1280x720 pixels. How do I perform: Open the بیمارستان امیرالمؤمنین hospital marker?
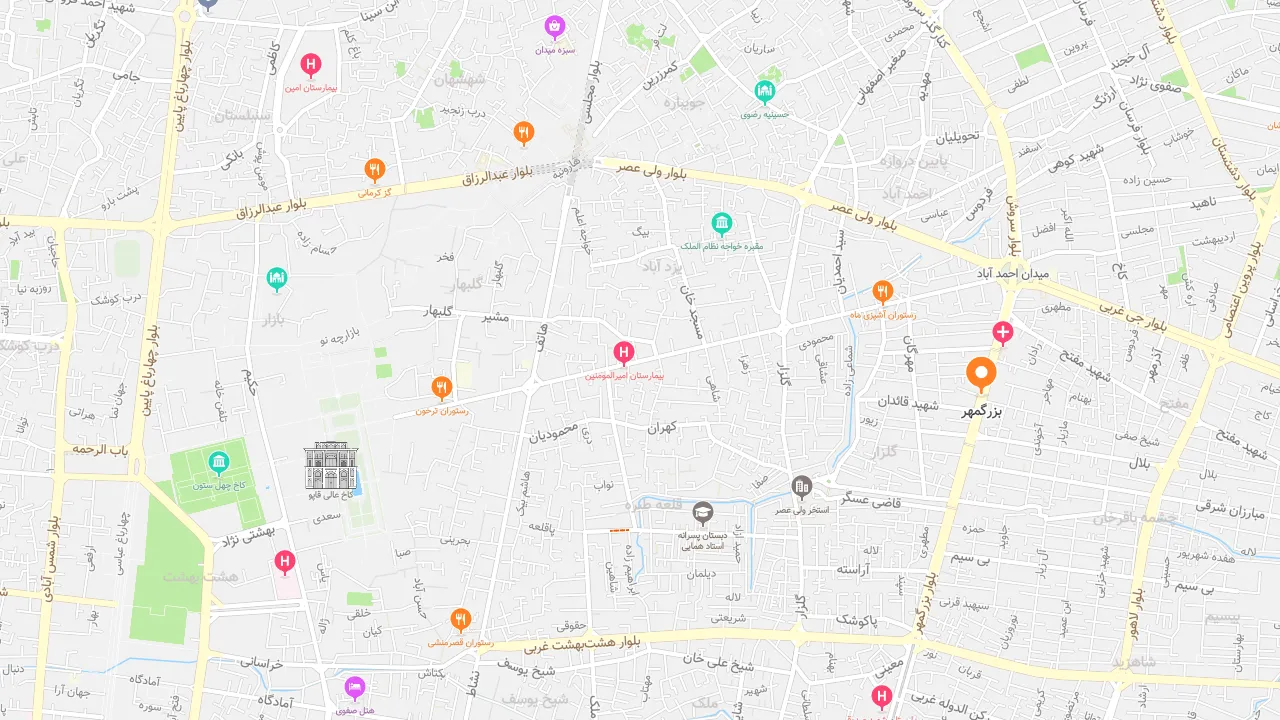(624, 353)
